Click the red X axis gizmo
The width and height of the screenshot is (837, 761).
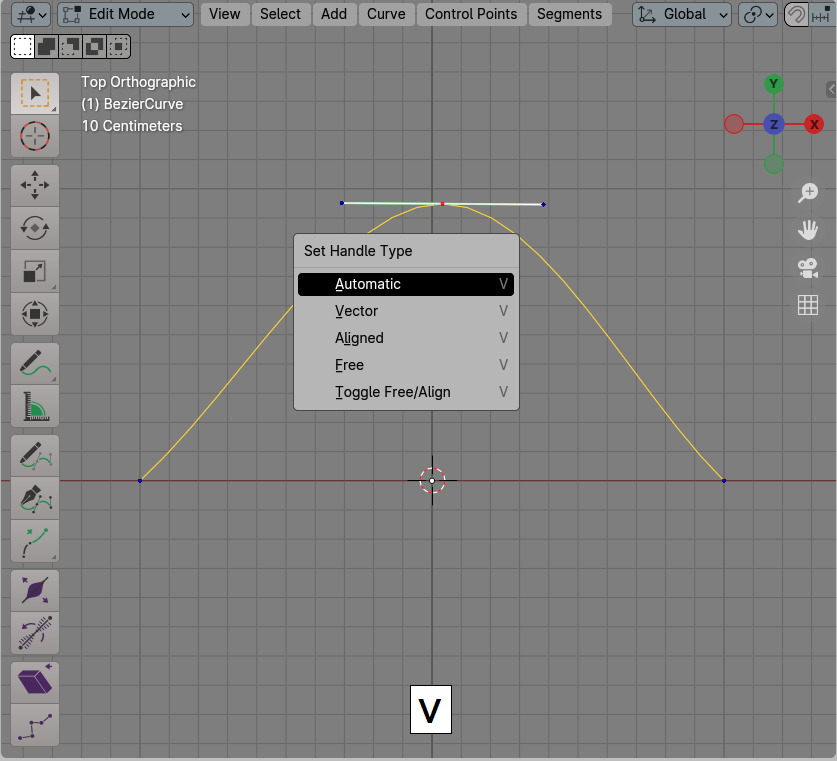pos(814,124)
